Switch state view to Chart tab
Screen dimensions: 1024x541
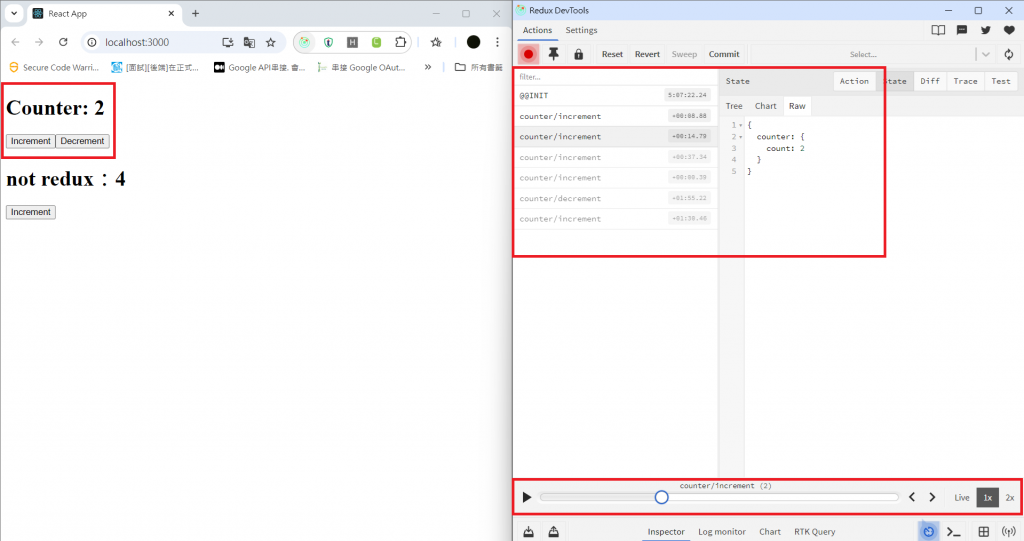[x=765, y=106]
